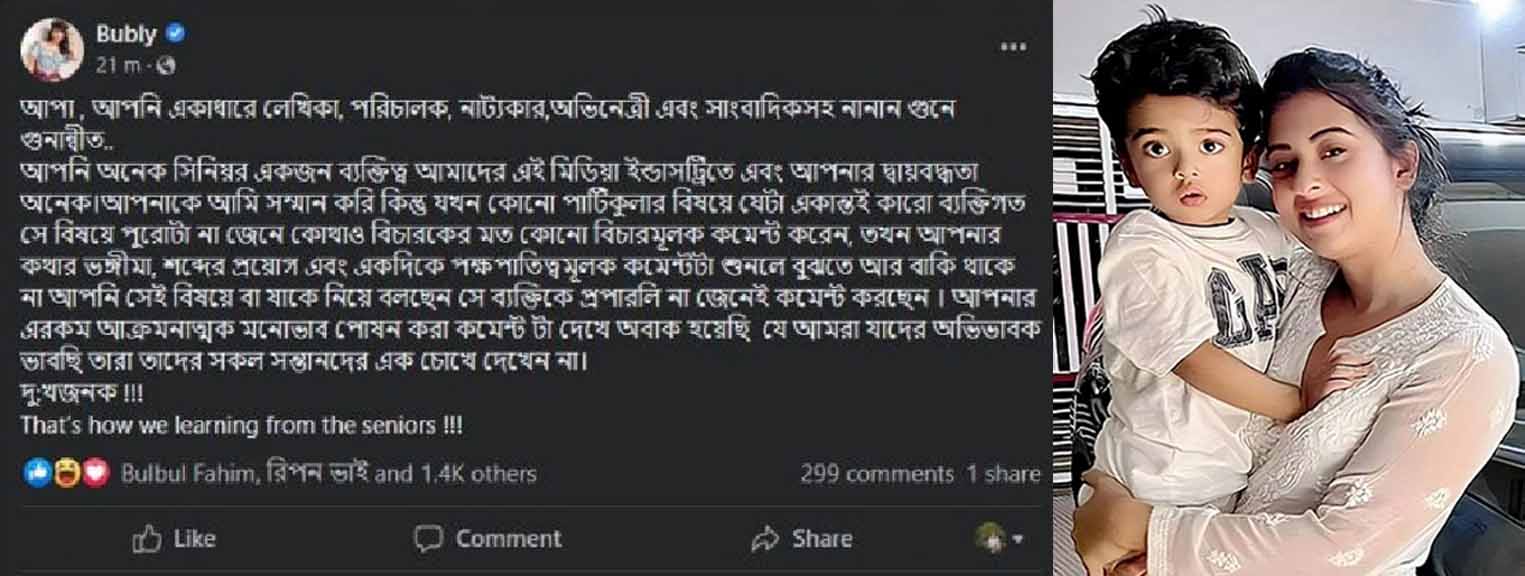Image resolution: width=1525 pixels, height=576 pixels.
Task: Open the three-dot post options menu
Action: 1015,46
